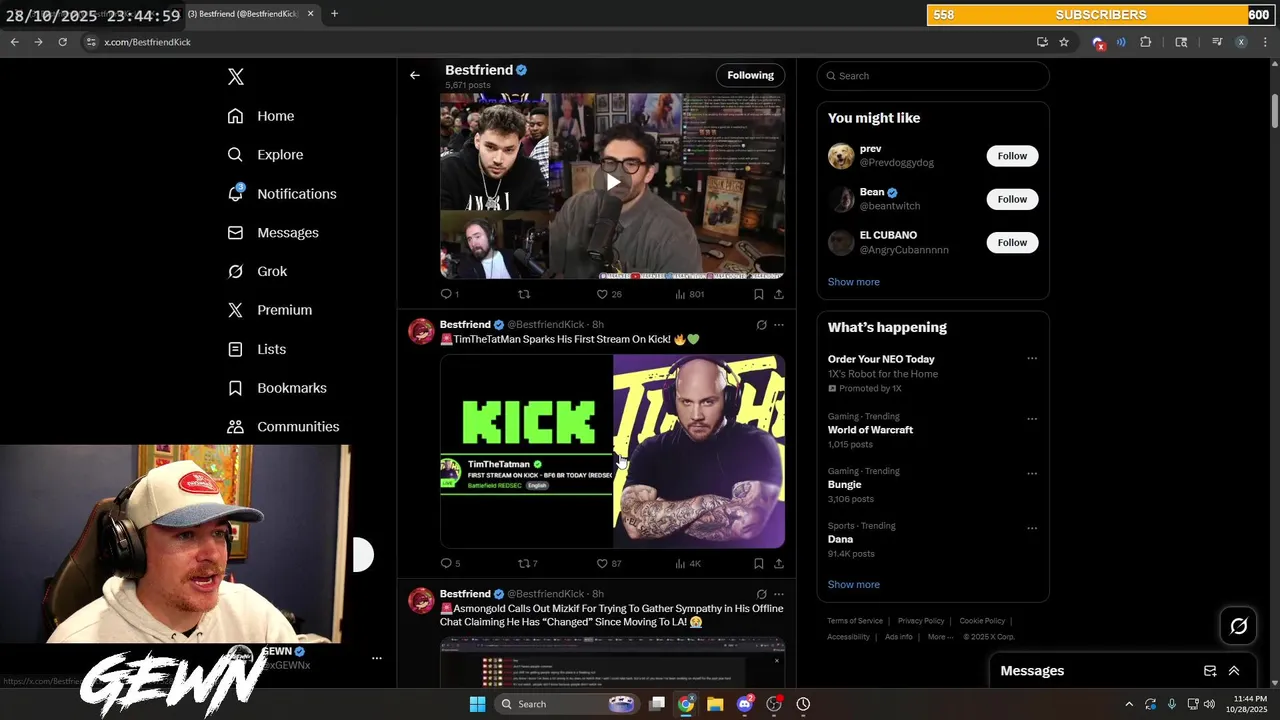The image size is (1280, 720).
Task: Open Communities in the sidebar
Action: pyautogui.click(x=283, y=427)
